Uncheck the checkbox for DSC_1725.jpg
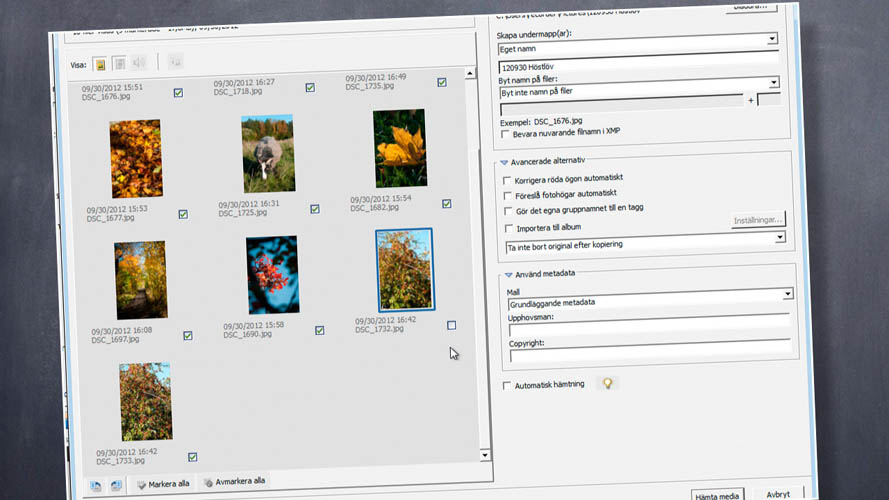The height and width of the screenshot is (500, 889). 315,209
